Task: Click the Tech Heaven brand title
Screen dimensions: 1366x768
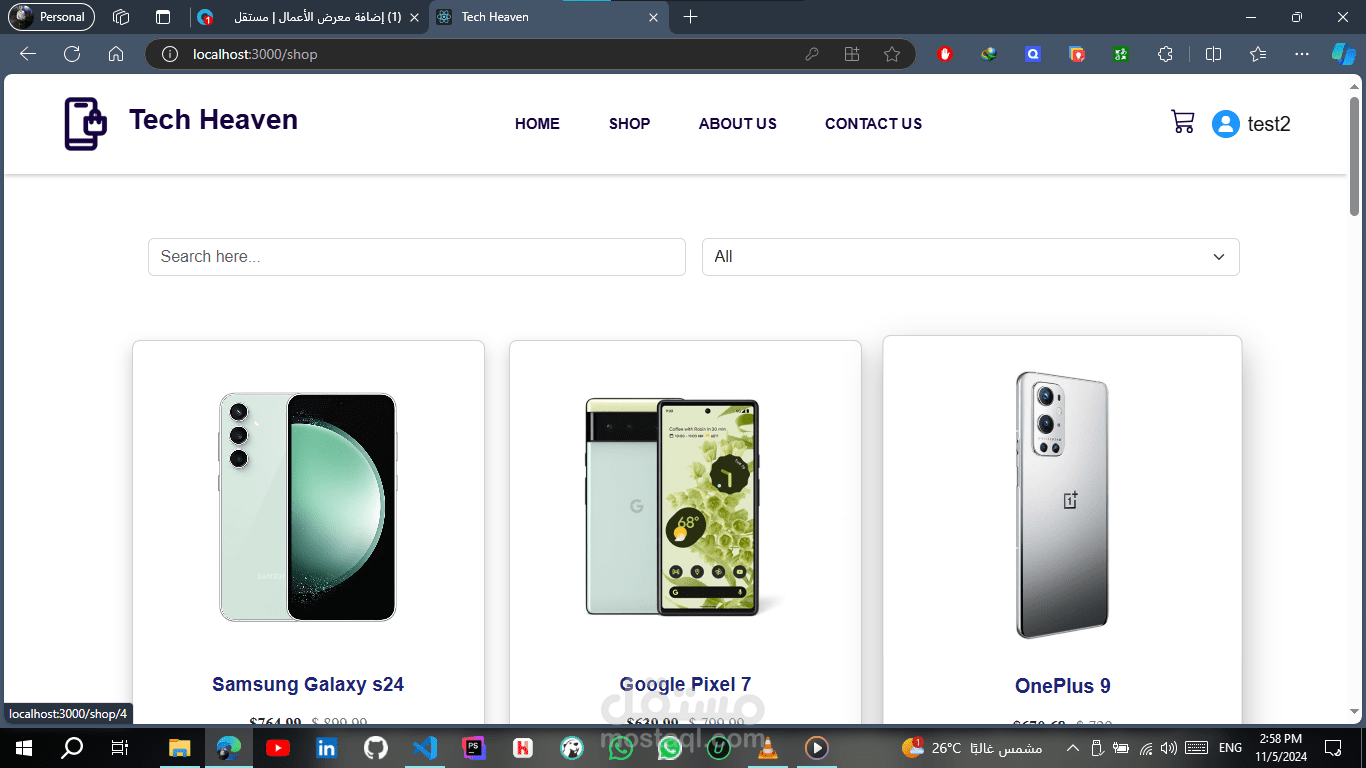Action: 213,120
